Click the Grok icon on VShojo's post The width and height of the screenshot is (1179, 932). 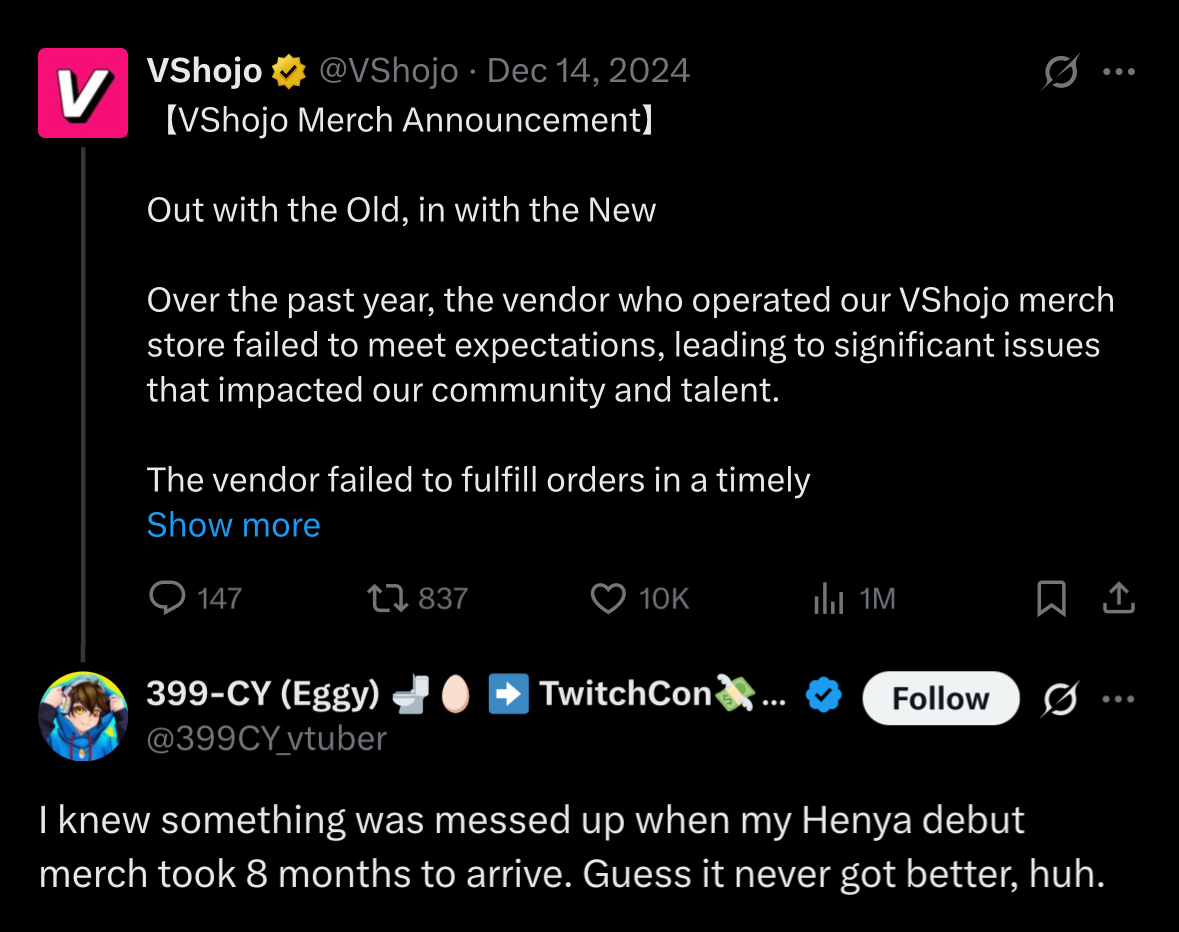tap(1060, 72)
